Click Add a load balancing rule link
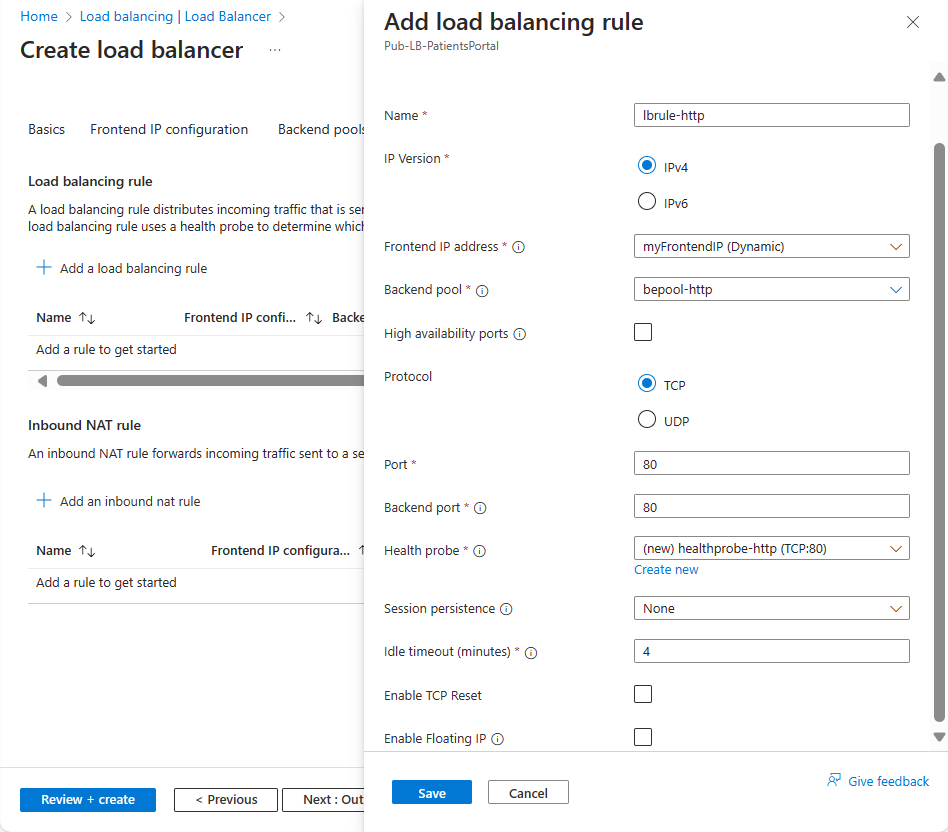The width and height of the screenshot is (948, 832). [133, 268]
